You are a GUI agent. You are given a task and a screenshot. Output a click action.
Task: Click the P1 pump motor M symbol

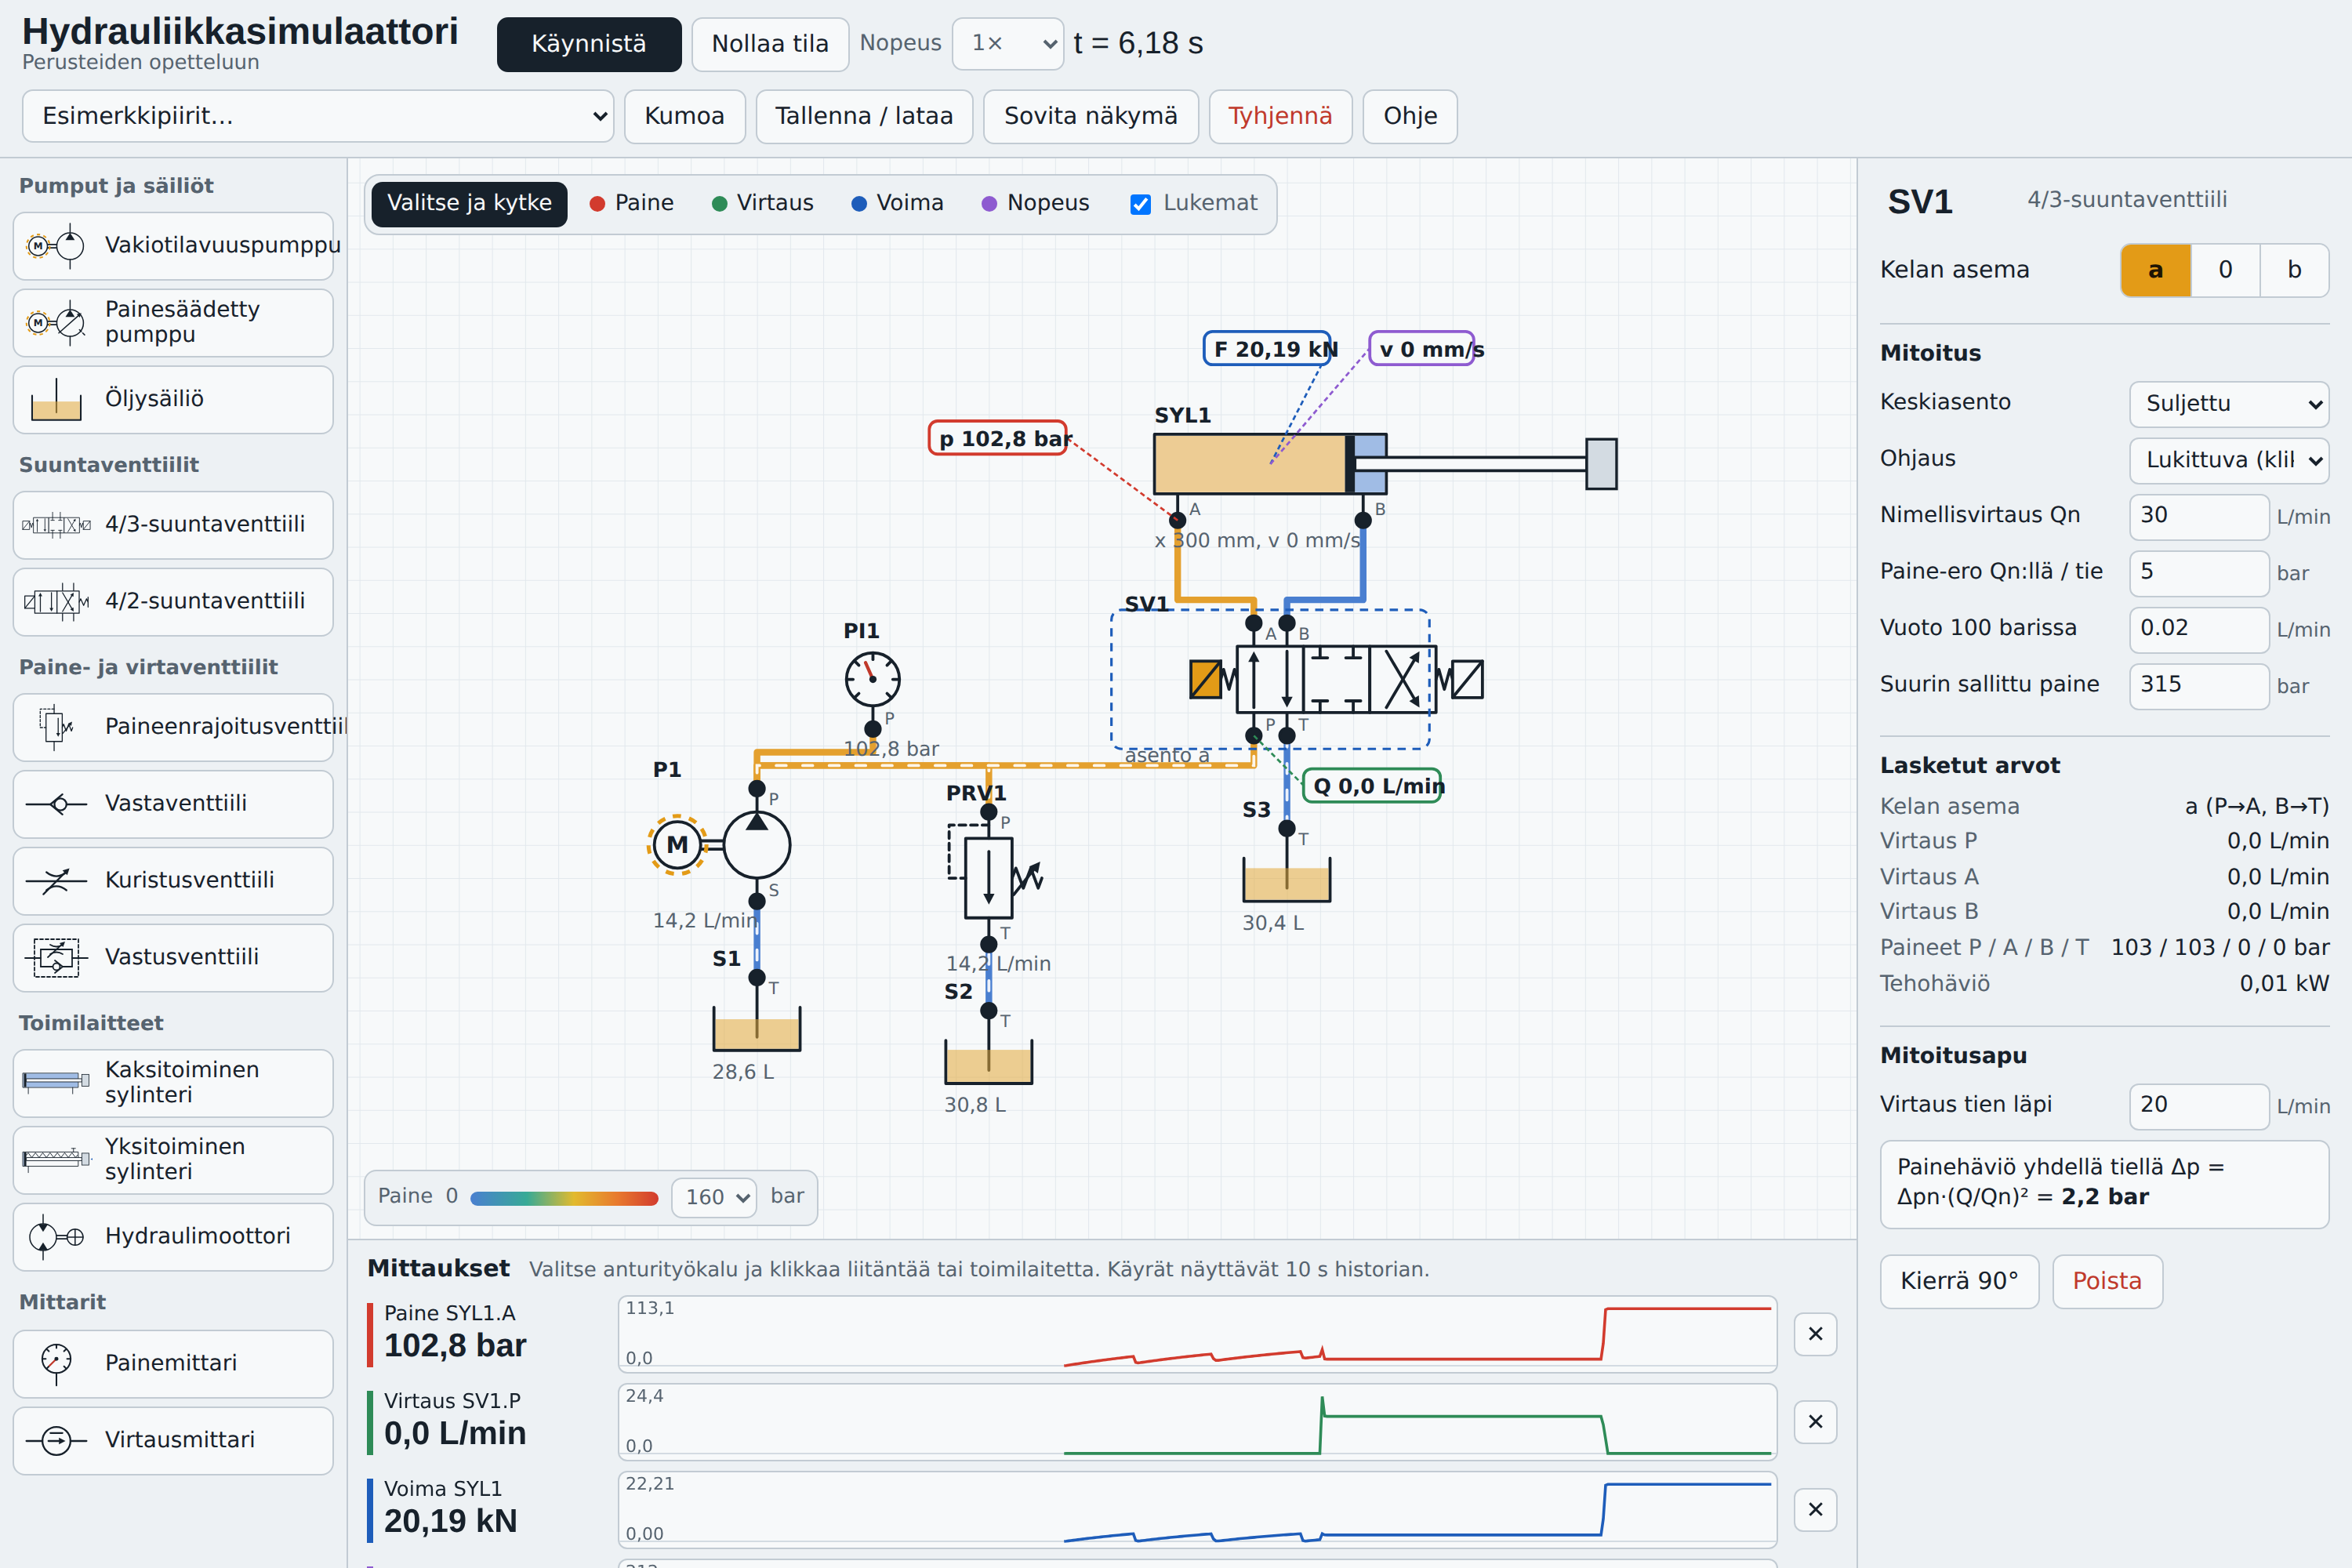pos(677,845)
